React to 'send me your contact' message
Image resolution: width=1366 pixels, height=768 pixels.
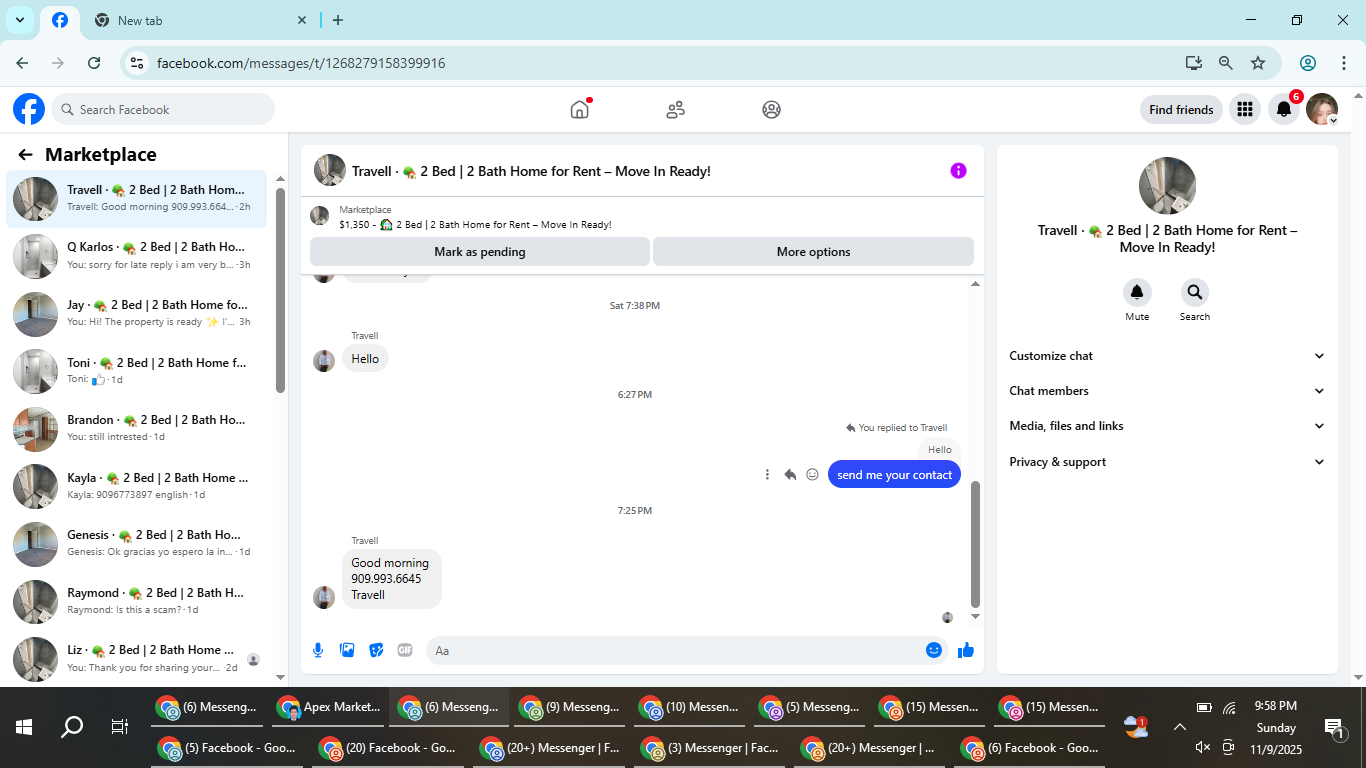pos(812,475)
